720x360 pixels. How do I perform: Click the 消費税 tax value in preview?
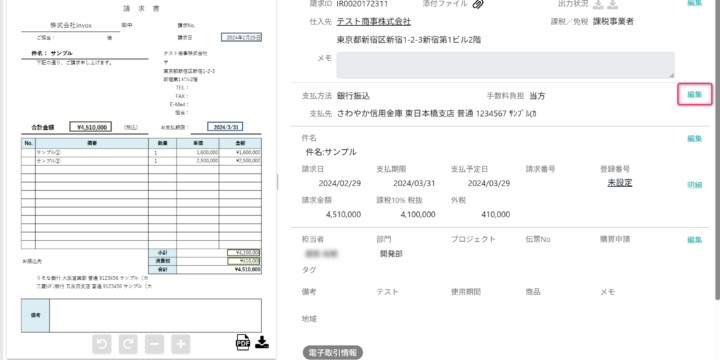pyautogui.click(x=243, y=261)
